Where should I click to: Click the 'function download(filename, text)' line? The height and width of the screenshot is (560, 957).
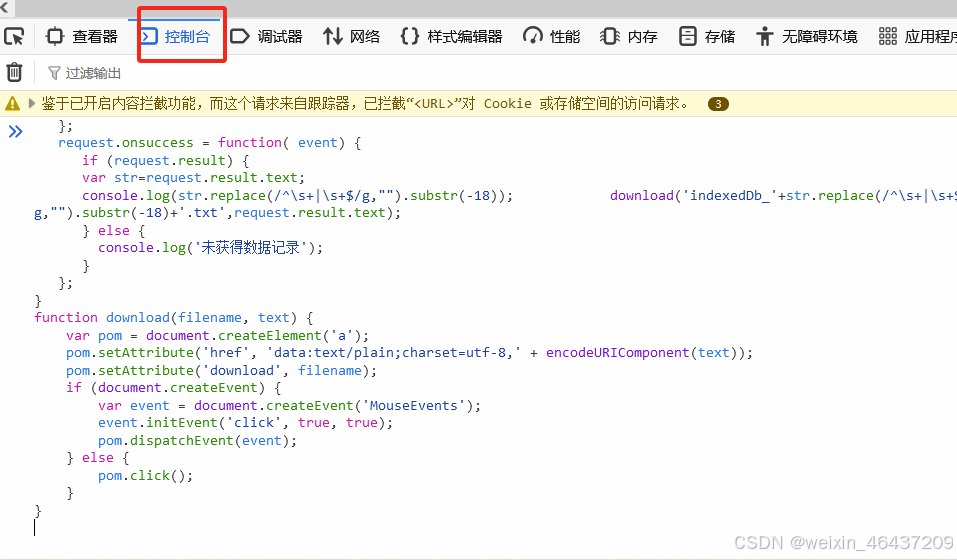[x=174, y=318]
